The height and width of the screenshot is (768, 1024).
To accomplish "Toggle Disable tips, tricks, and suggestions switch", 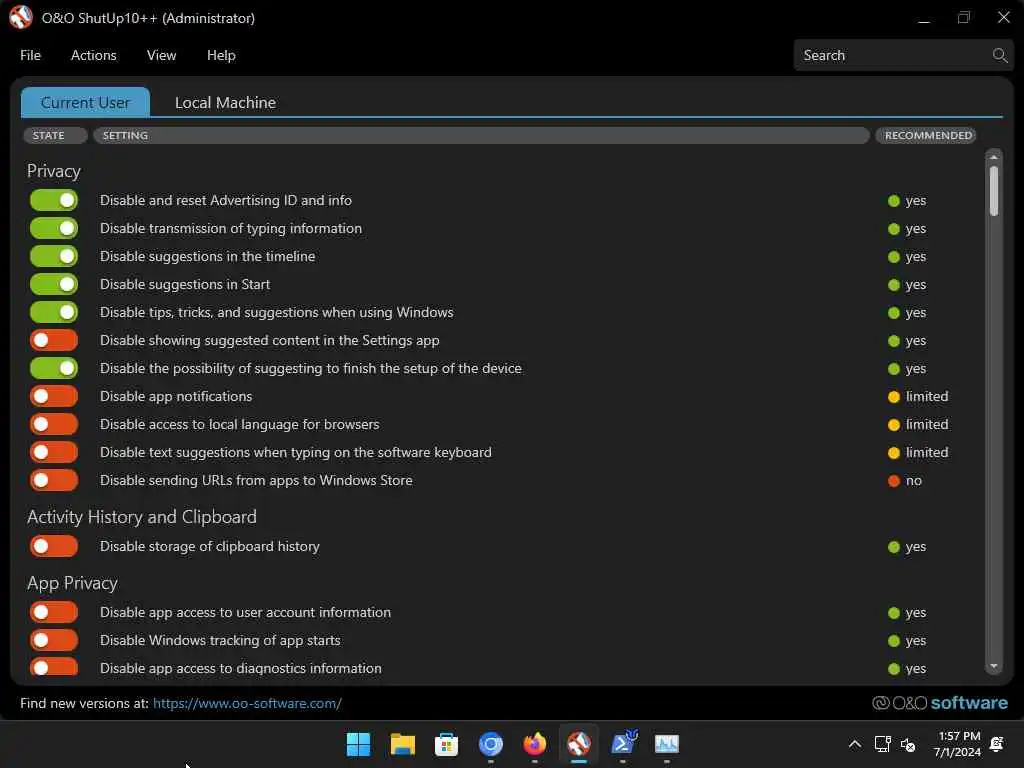I will [54, 313].
